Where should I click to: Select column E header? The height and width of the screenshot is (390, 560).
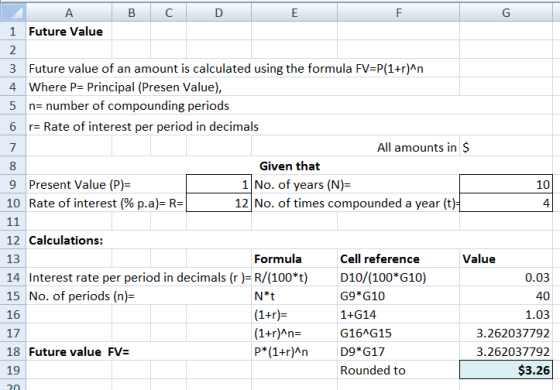[294, 13]
